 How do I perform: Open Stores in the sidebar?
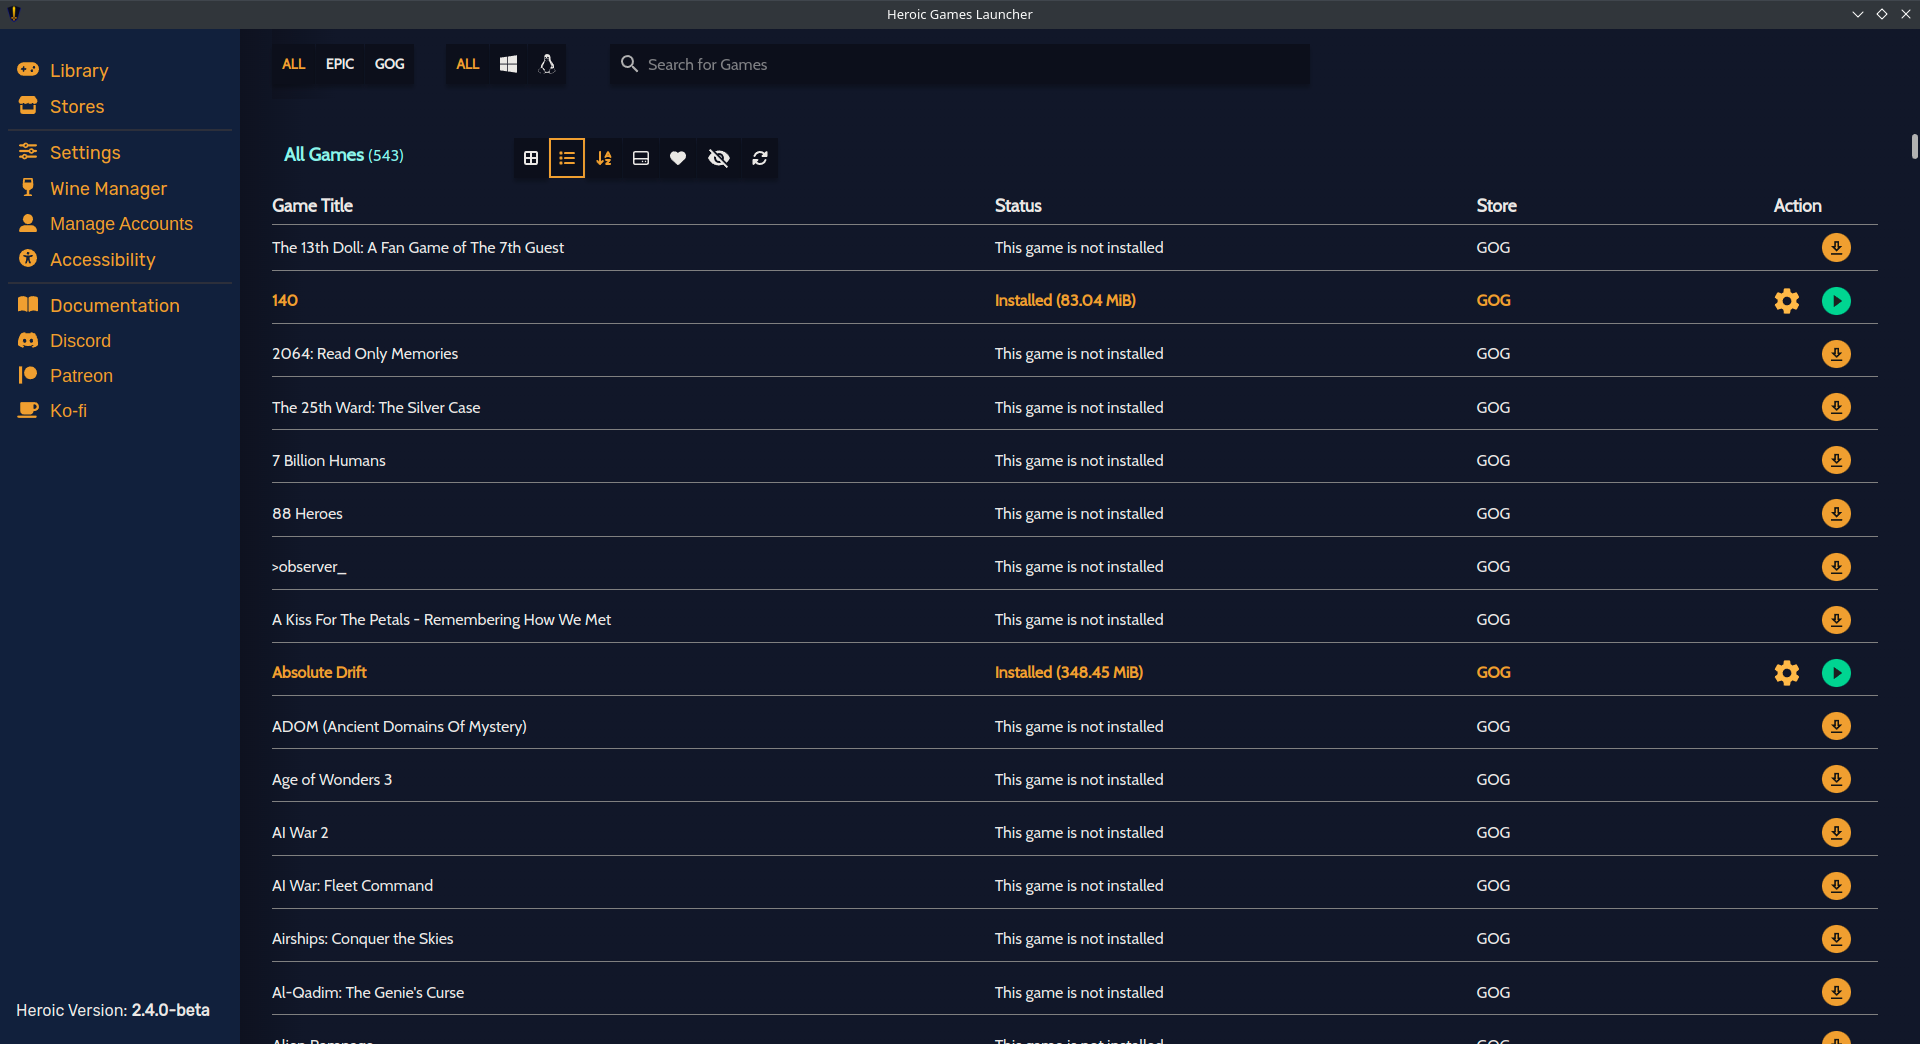click(x=77, y=107)
